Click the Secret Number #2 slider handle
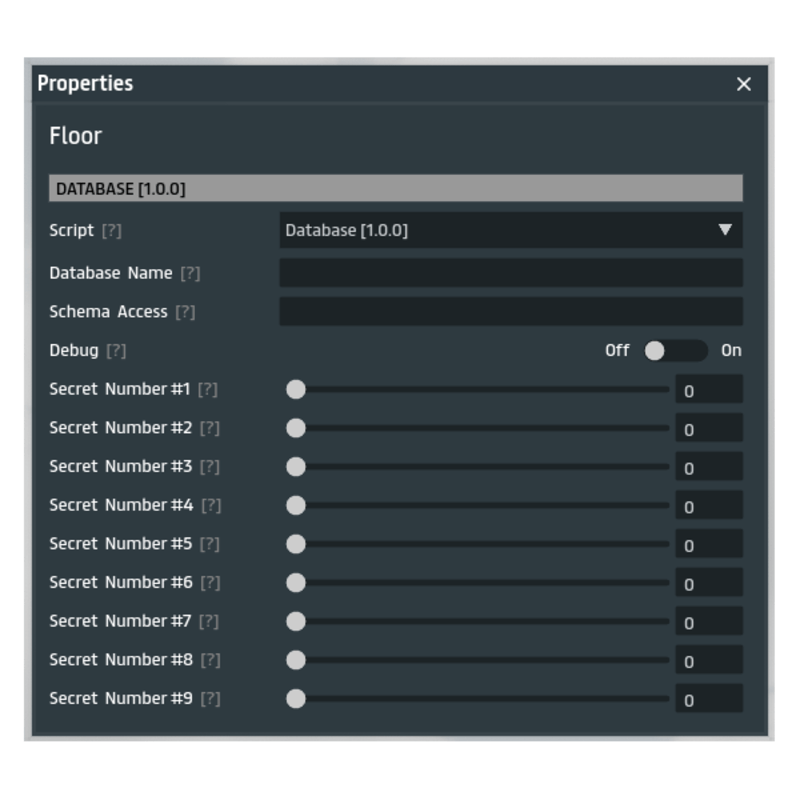 click(296, 428)
